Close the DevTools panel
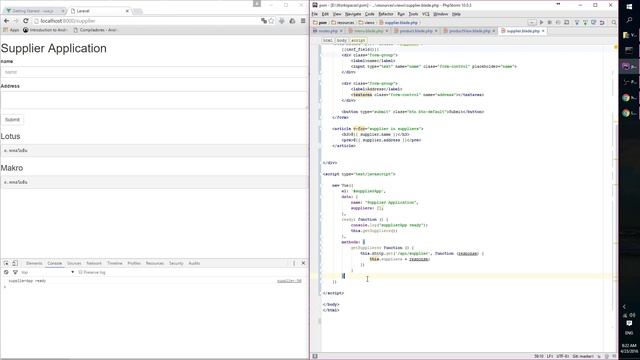Screen dimensions: 640x360 [303, 263]
